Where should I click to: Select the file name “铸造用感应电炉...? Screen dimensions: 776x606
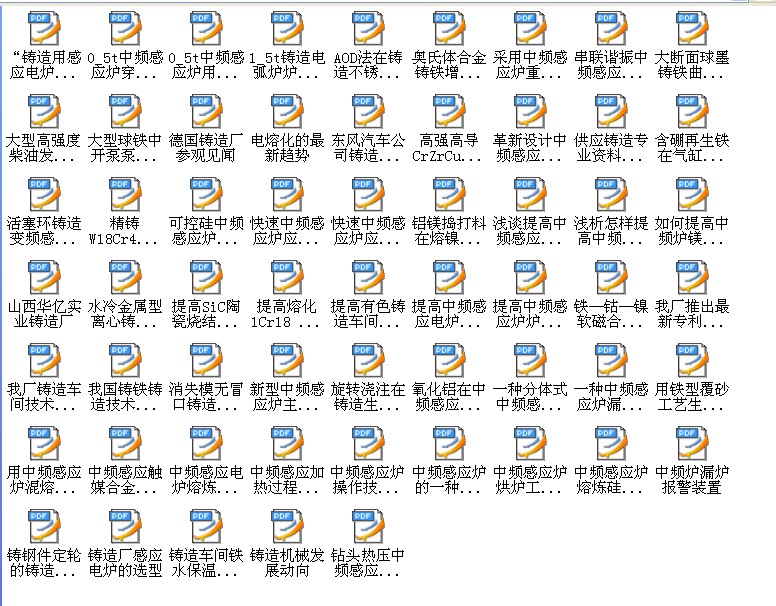coord(44,65)
